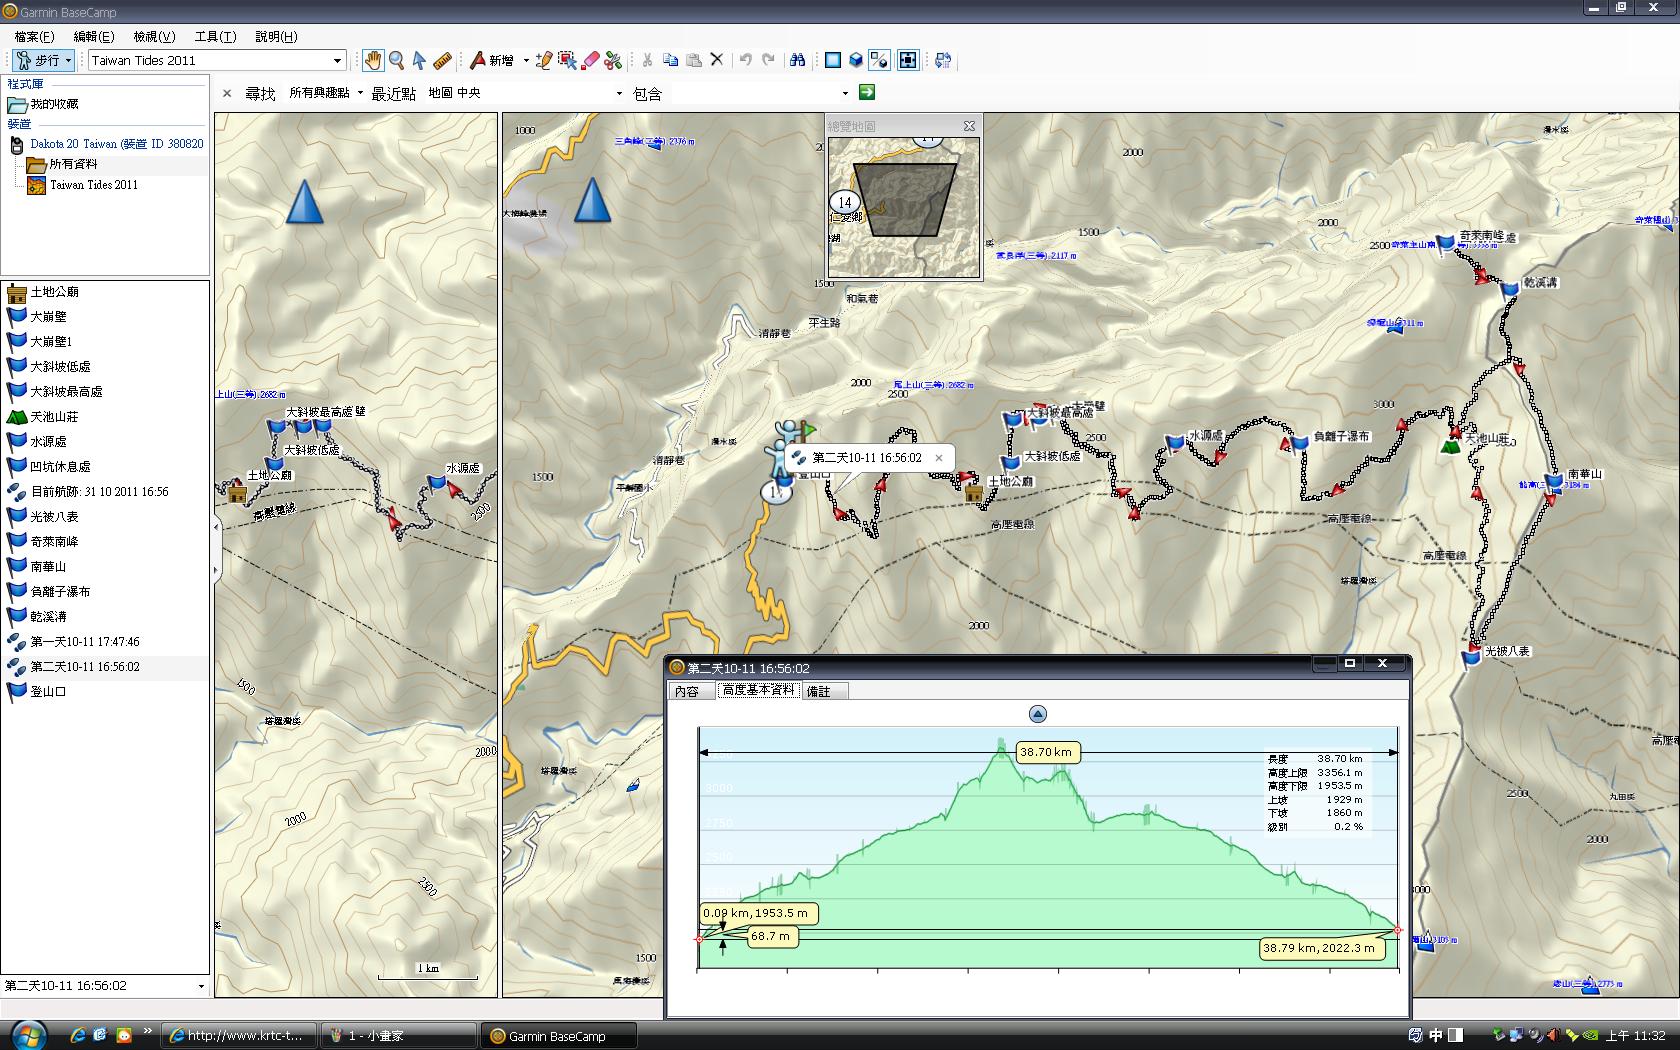Click the elevation profile collapse arrow
This screenshot has width=1680, height=1050.
[x=1037, y=714]
